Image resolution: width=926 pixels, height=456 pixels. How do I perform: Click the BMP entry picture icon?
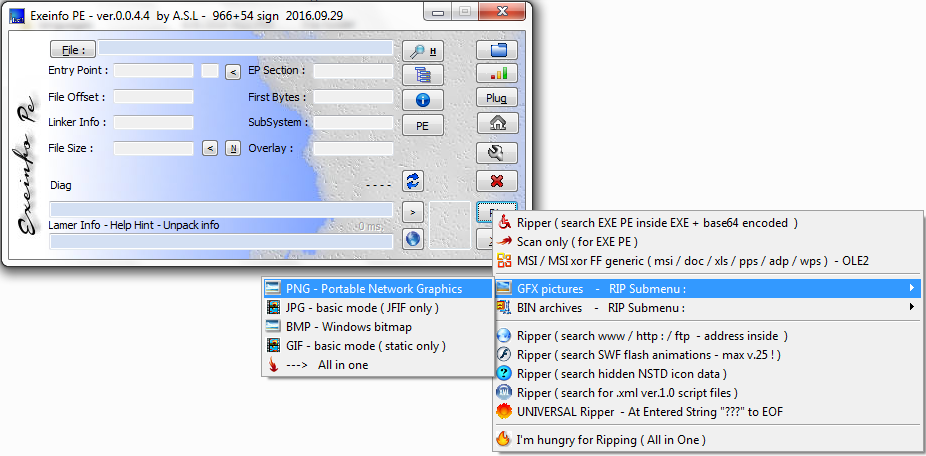coord(273,327)
